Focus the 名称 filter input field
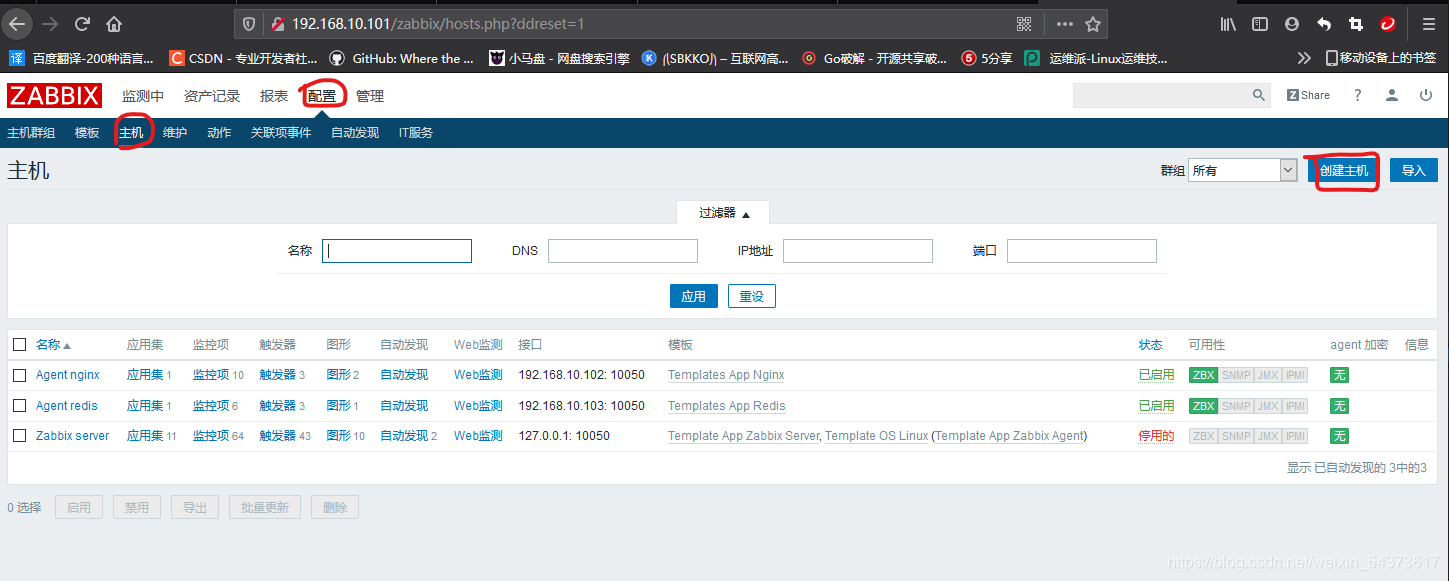The height and width of the screenshot is (581, 1449). coord(397,251)
